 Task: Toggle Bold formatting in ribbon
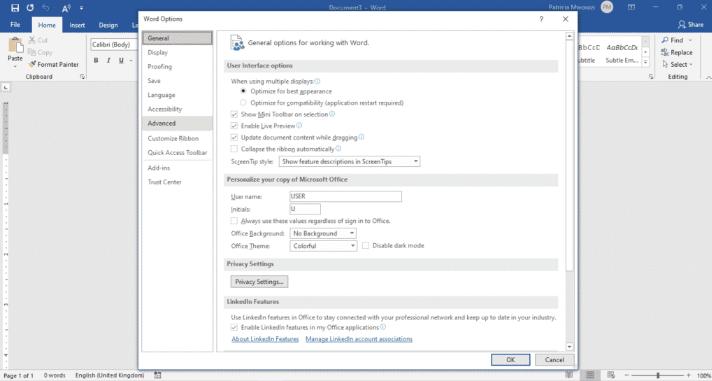[96, 60]
